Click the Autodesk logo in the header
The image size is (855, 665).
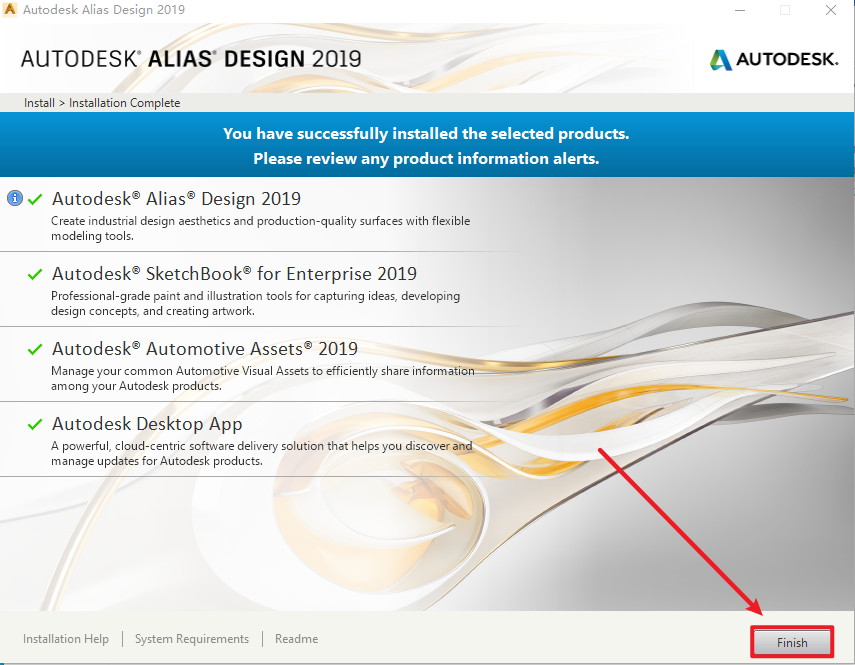(x=774, y=59)
